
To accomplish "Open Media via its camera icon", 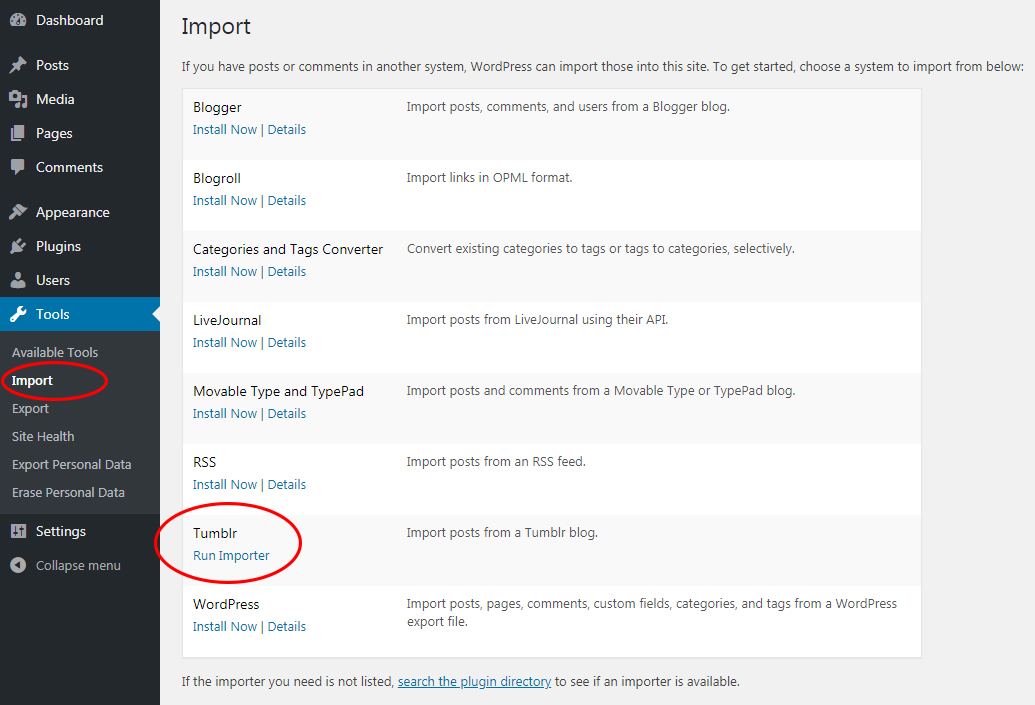I will (18, 98).
